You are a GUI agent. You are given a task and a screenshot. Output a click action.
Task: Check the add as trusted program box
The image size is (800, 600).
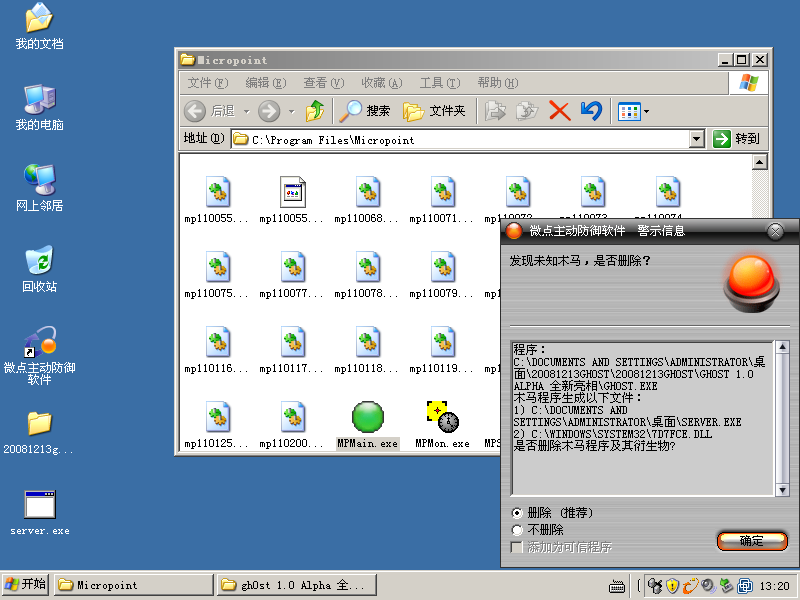[517, 547]
